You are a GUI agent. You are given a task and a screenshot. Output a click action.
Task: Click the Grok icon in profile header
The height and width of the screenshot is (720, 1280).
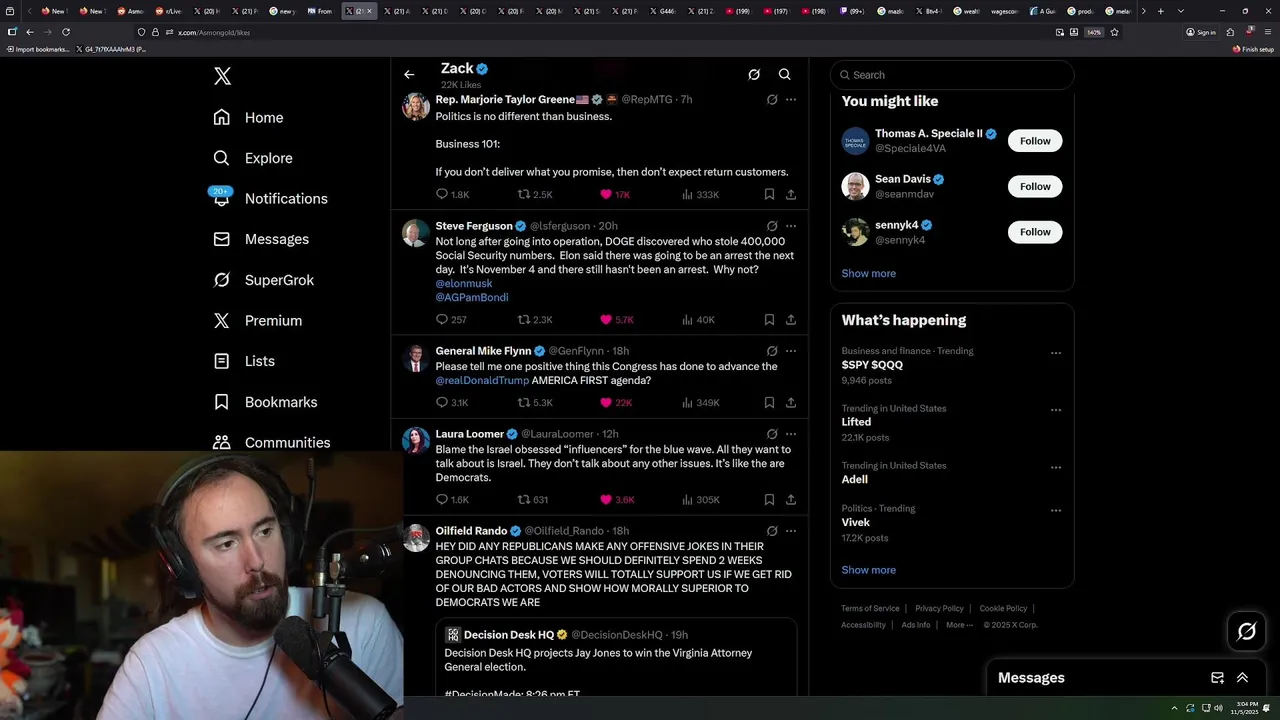point(754,74)
